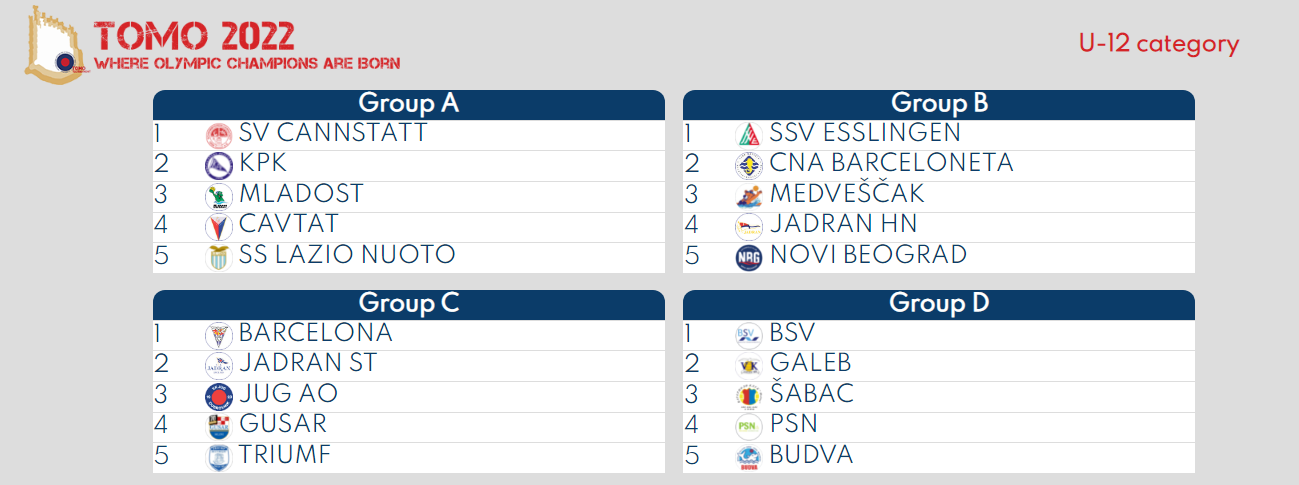Click the SV Cannstatt club logo
Screen dimensions: 1299x485
tap(218, 135)
